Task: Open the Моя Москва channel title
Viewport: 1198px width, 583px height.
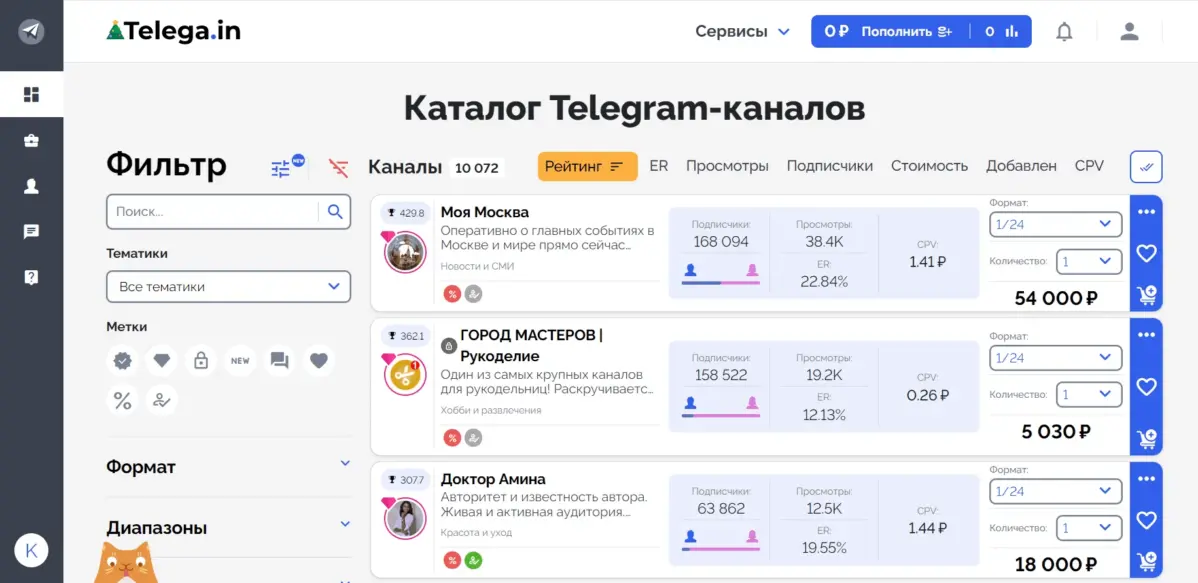Action: tap(484, 212)
